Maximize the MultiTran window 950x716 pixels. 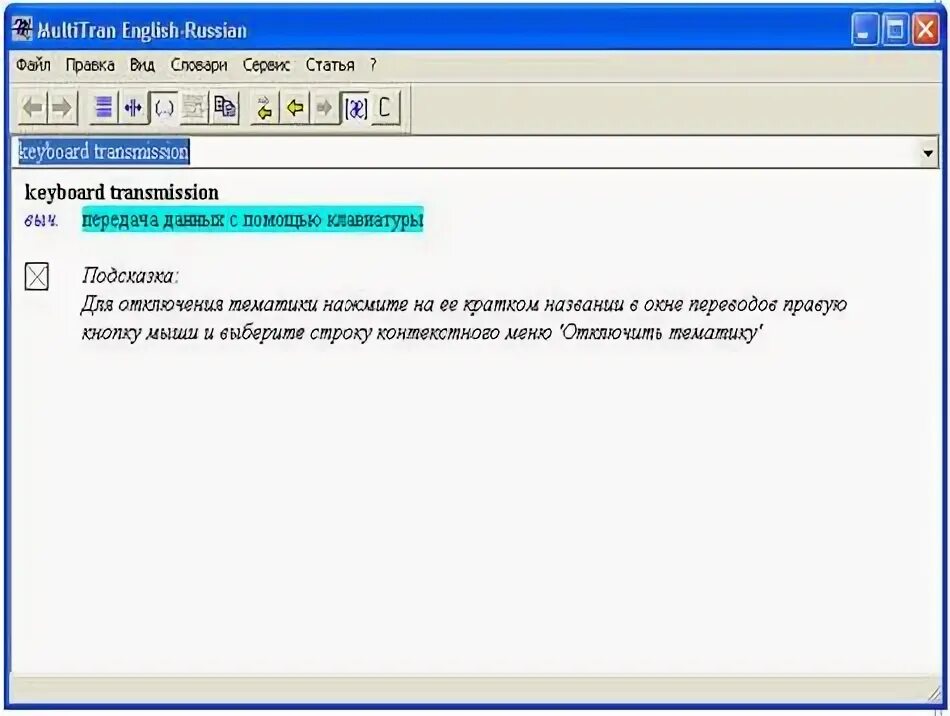895,29
